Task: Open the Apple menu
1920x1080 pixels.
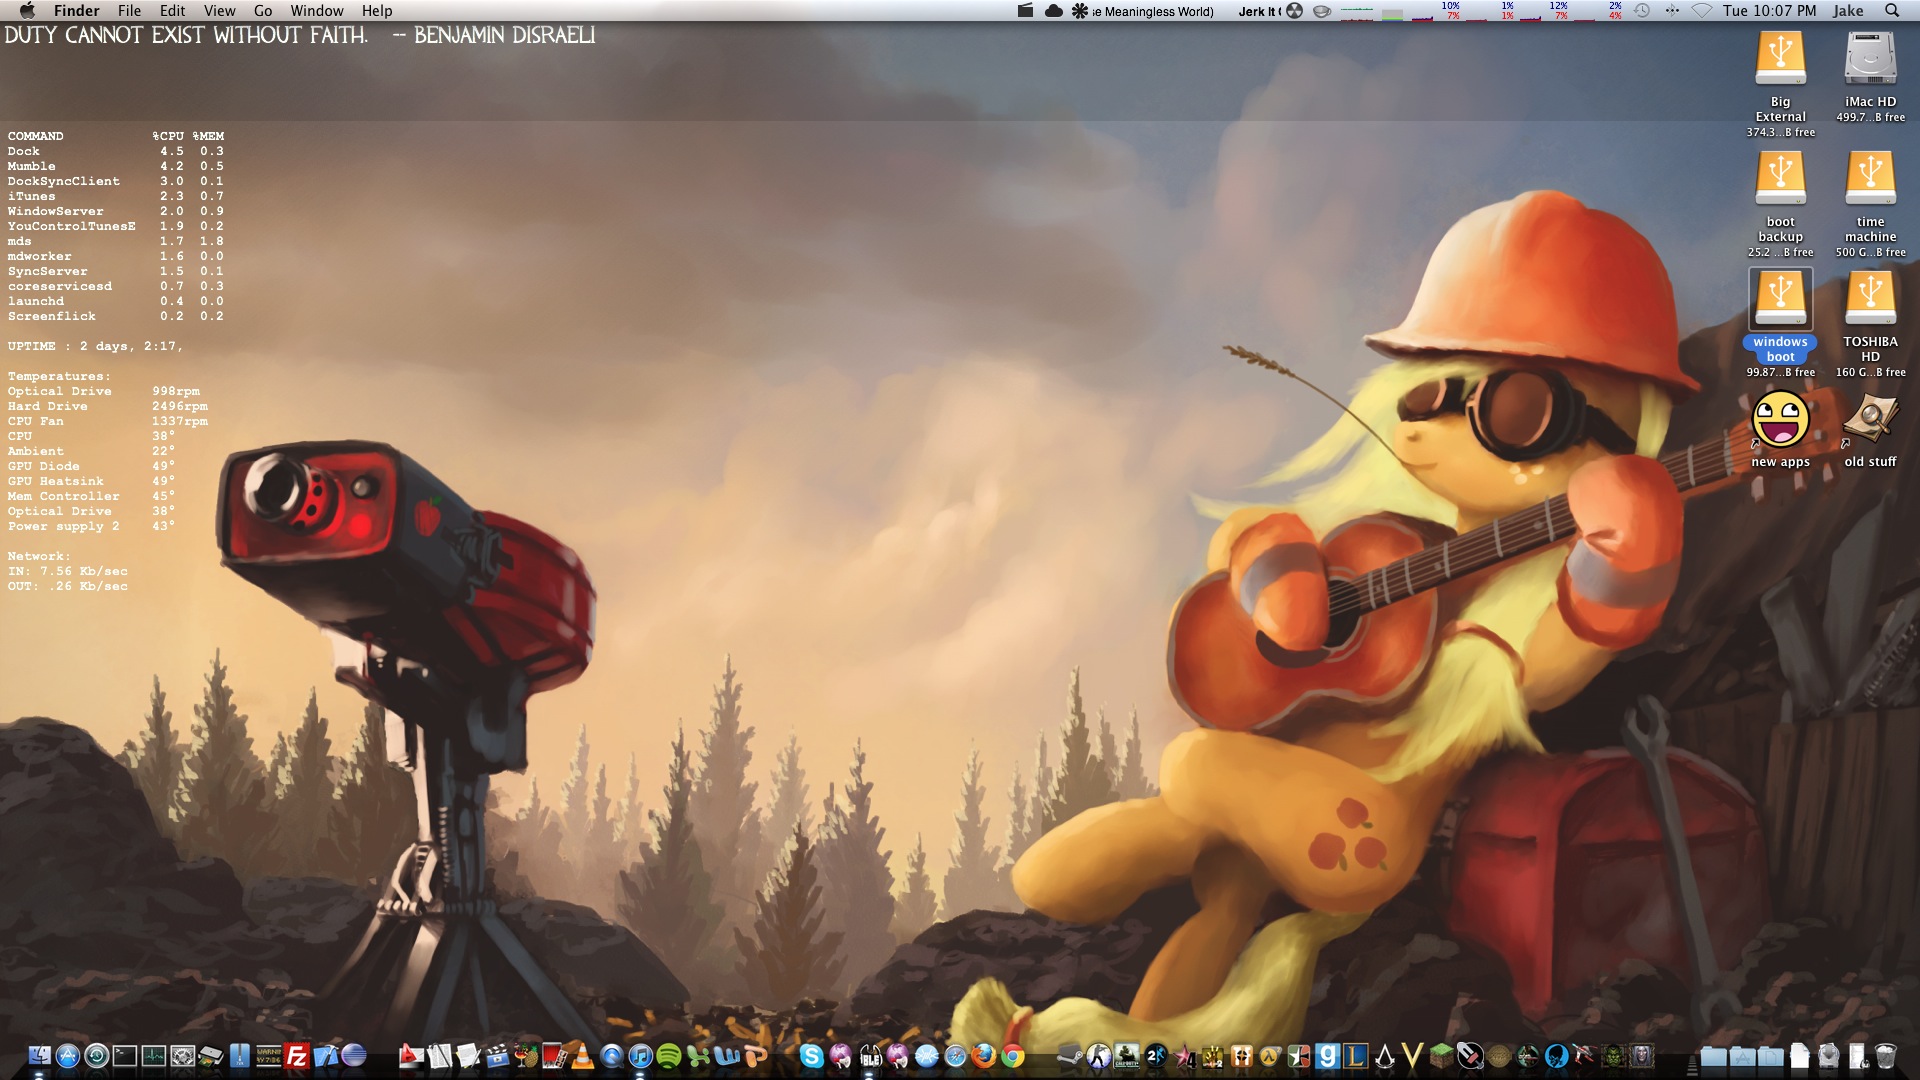Action: [27, 11]
